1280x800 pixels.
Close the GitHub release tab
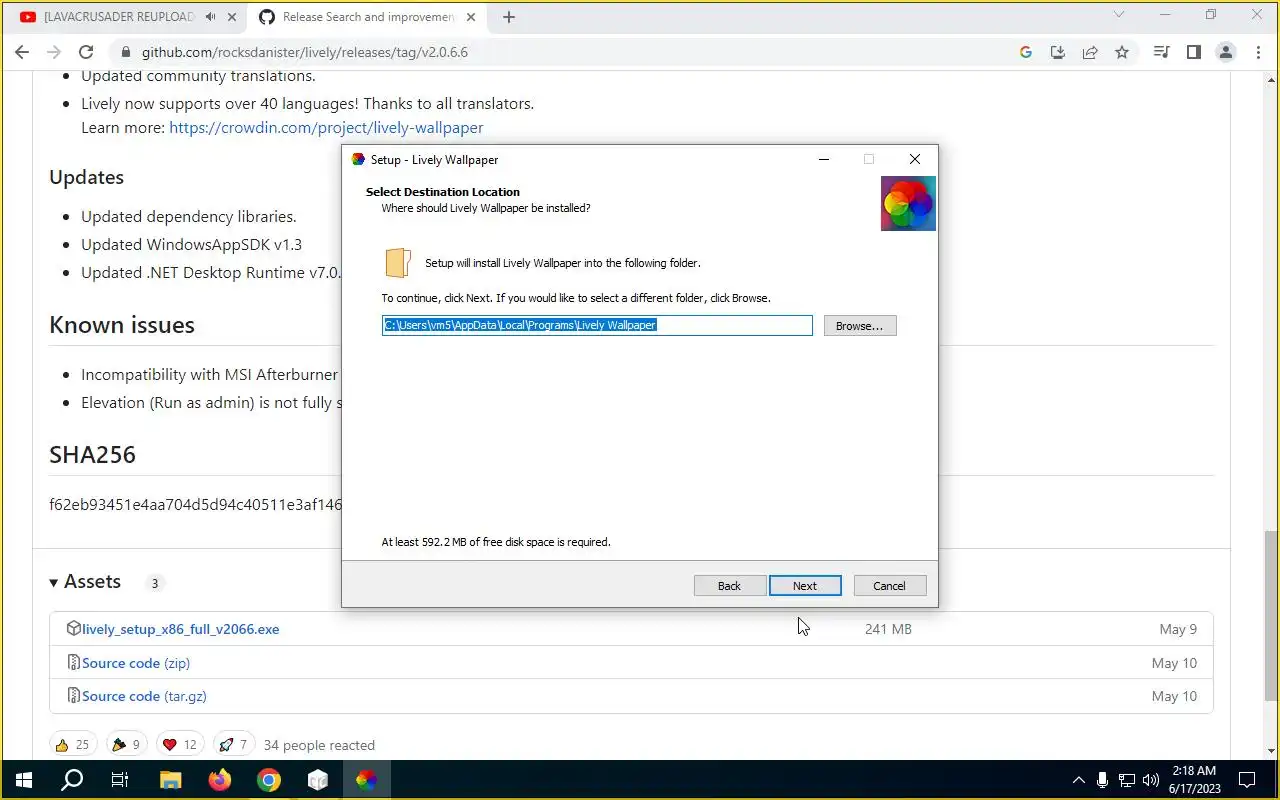point(472,17)
